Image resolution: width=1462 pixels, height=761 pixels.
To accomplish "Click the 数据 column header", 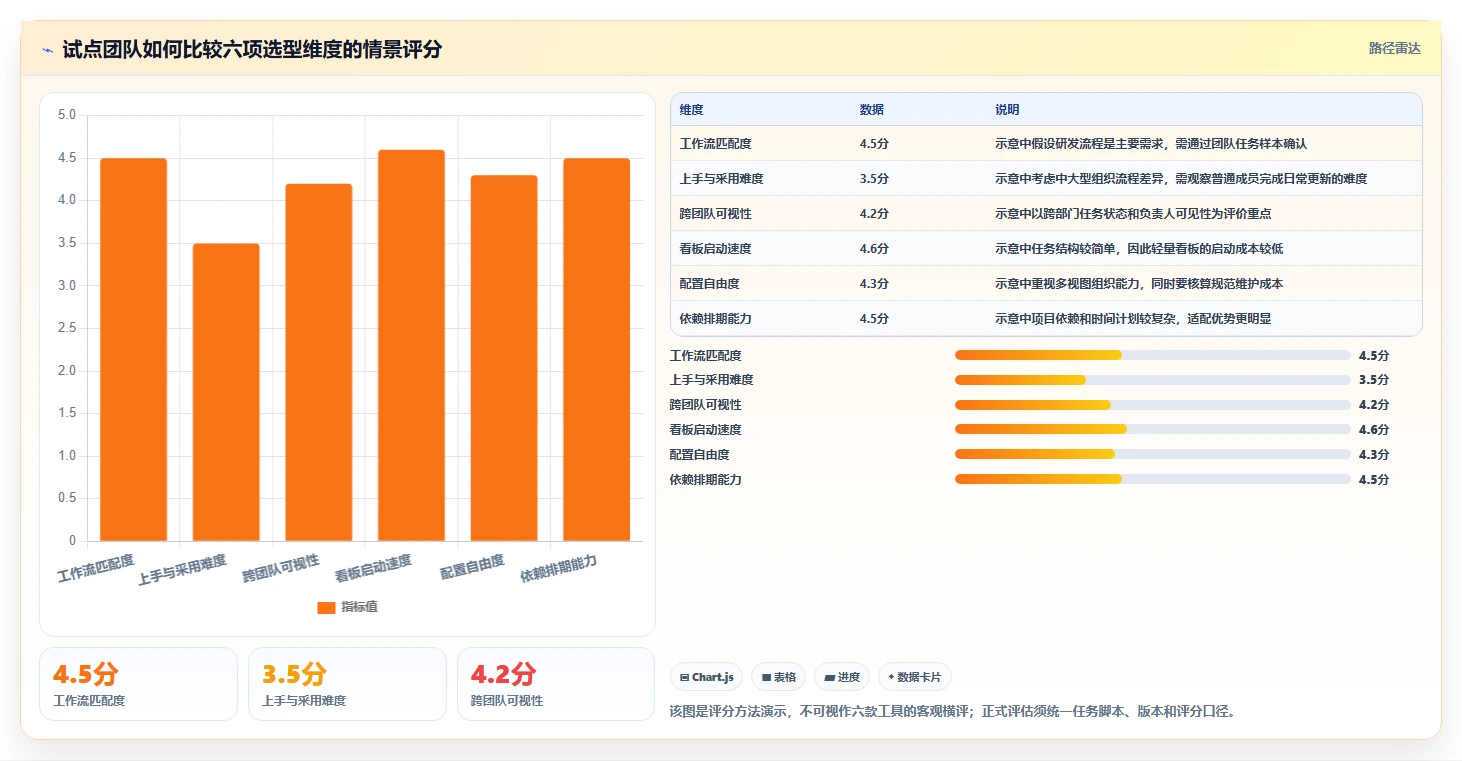I will pyautogui.click(x=871, y=110).
